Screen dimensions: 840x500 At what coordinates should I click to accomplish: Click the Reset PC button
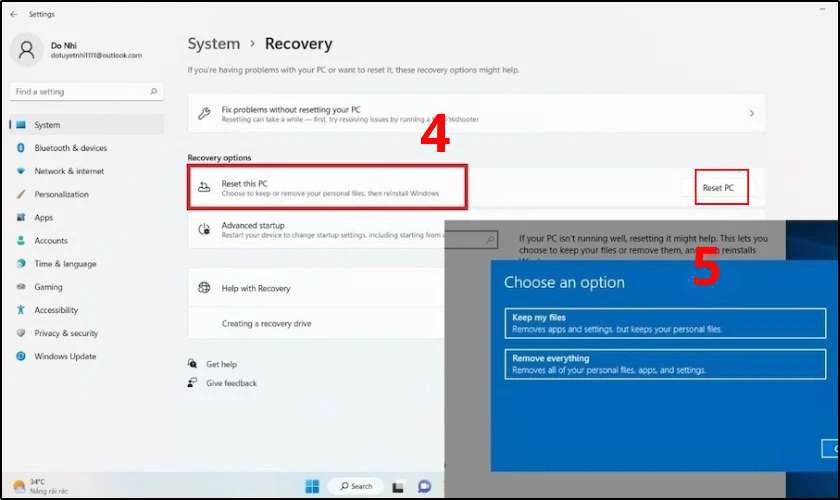coord(718,188)
